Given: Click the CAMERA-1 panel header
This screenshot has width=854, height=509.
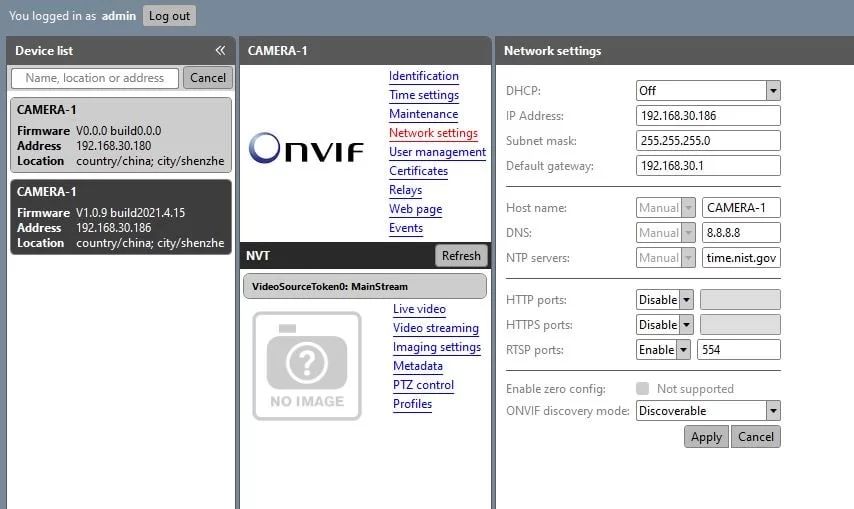Looking at the screenshot, I should (x=365, y=51).
